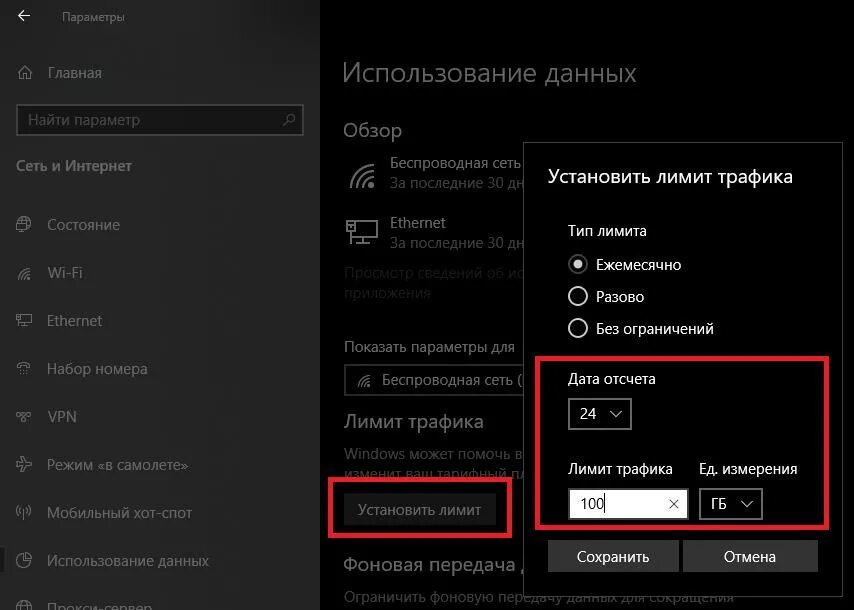Open the VPN section

point(62,417)
